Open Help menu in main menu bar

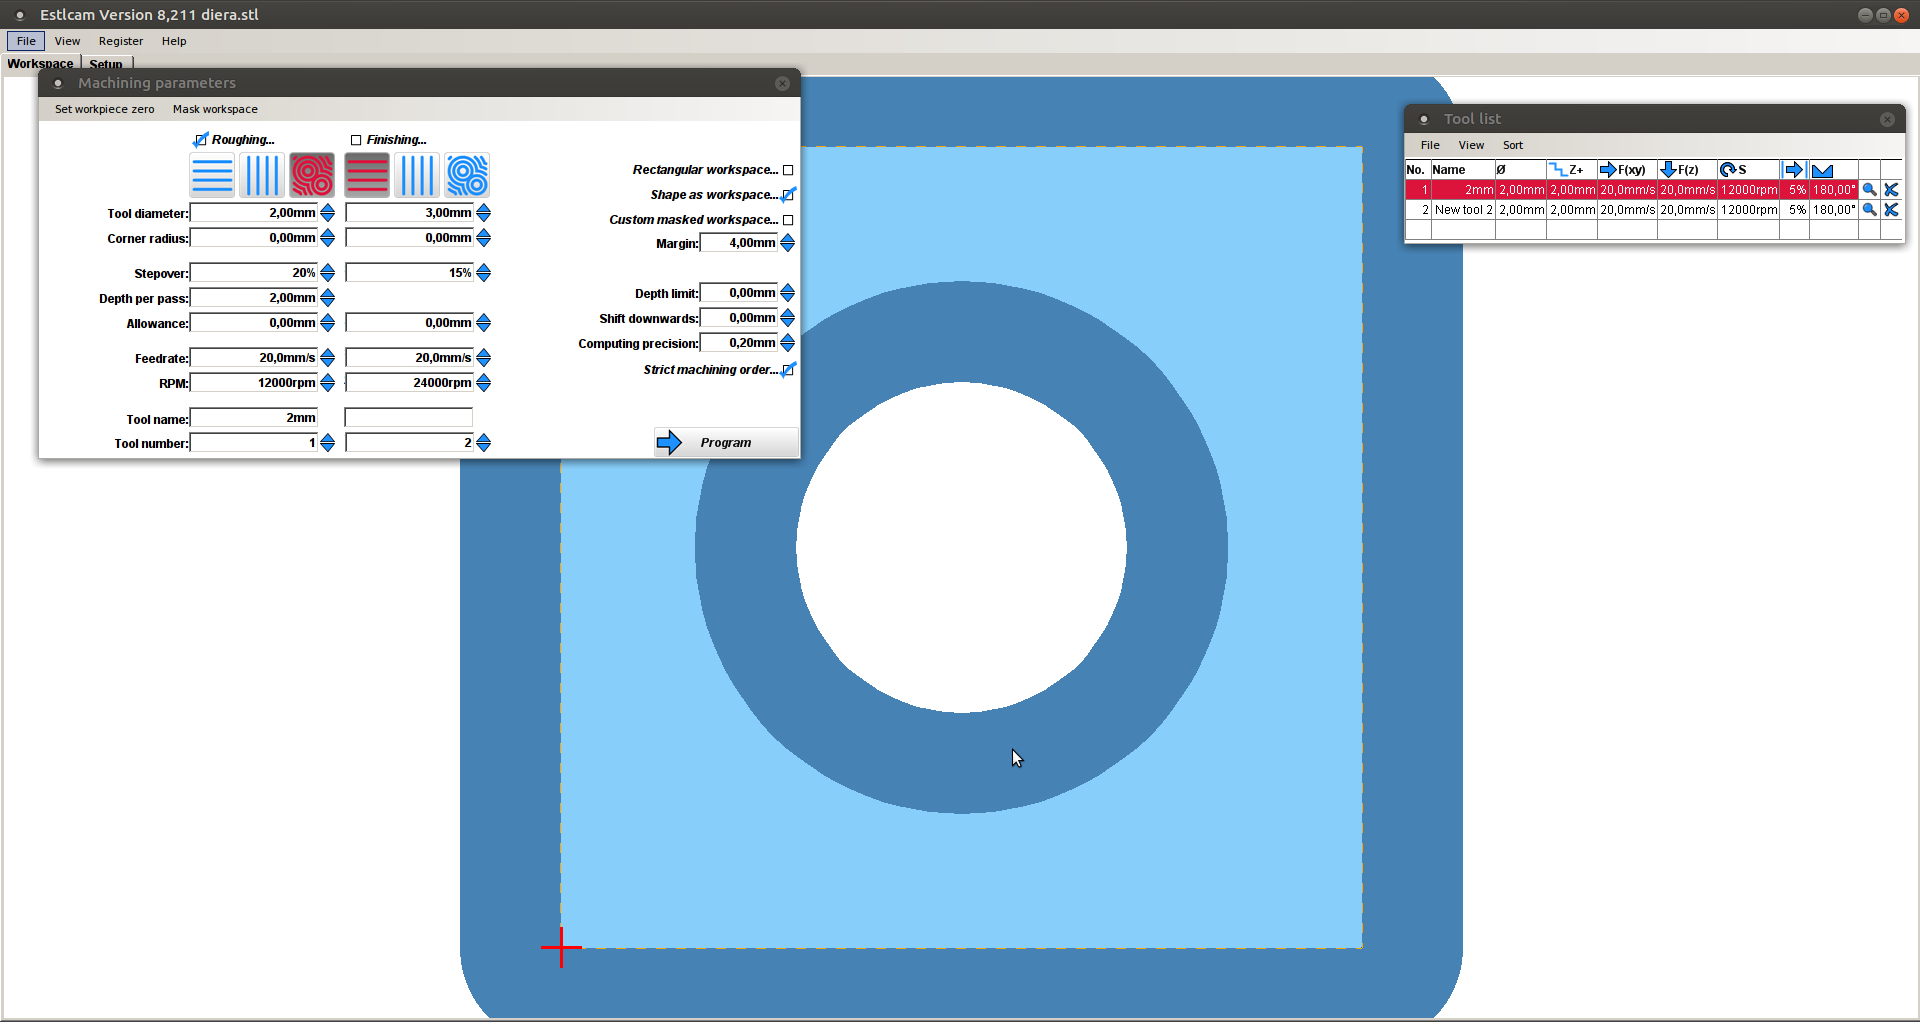(x=174, y=41)
